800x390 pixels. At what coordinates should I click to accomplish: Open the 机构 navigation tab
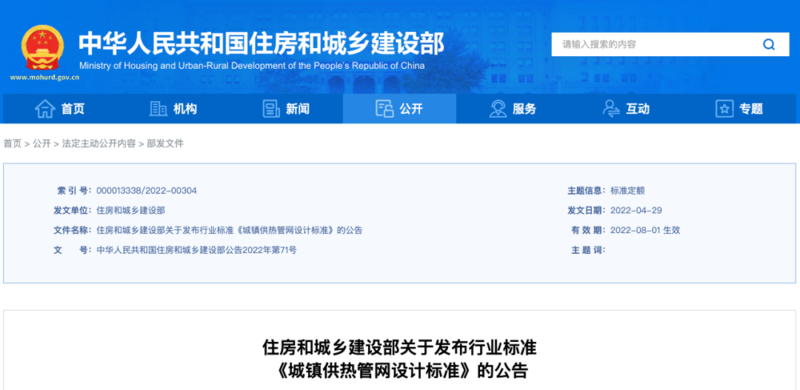[x=173, y=109]
